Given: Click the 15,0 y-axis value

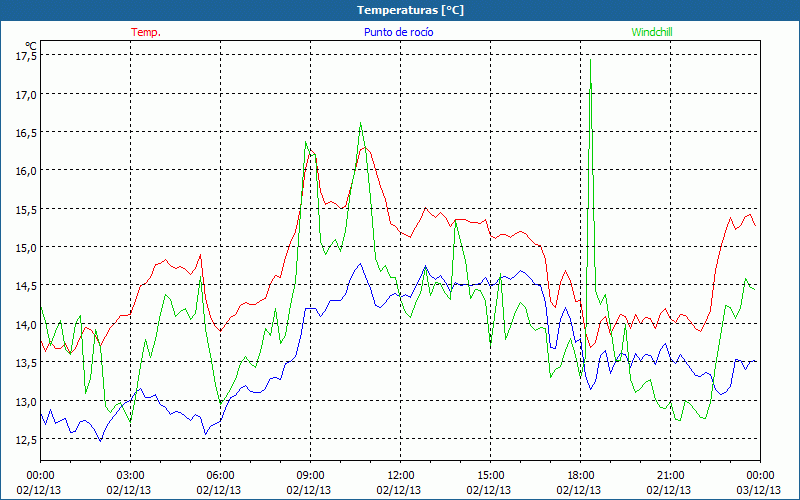Looking at the screenshot, I should pyautogui.click(x=26, y=247).
